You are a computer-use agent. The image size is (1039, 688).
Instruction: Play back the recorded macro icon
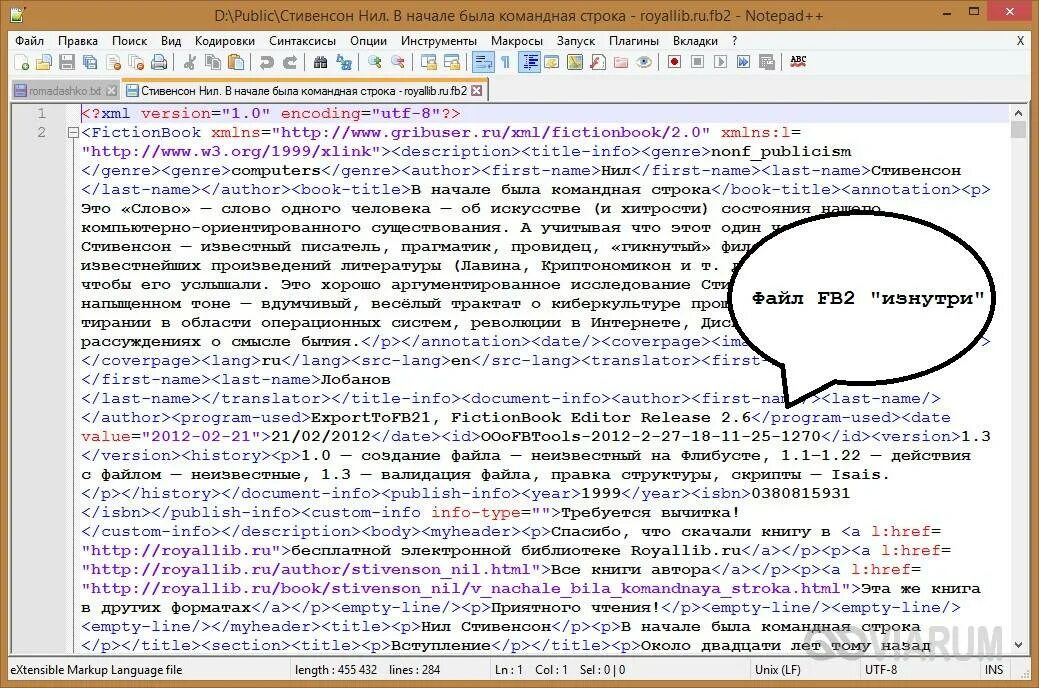pos(720,62)
